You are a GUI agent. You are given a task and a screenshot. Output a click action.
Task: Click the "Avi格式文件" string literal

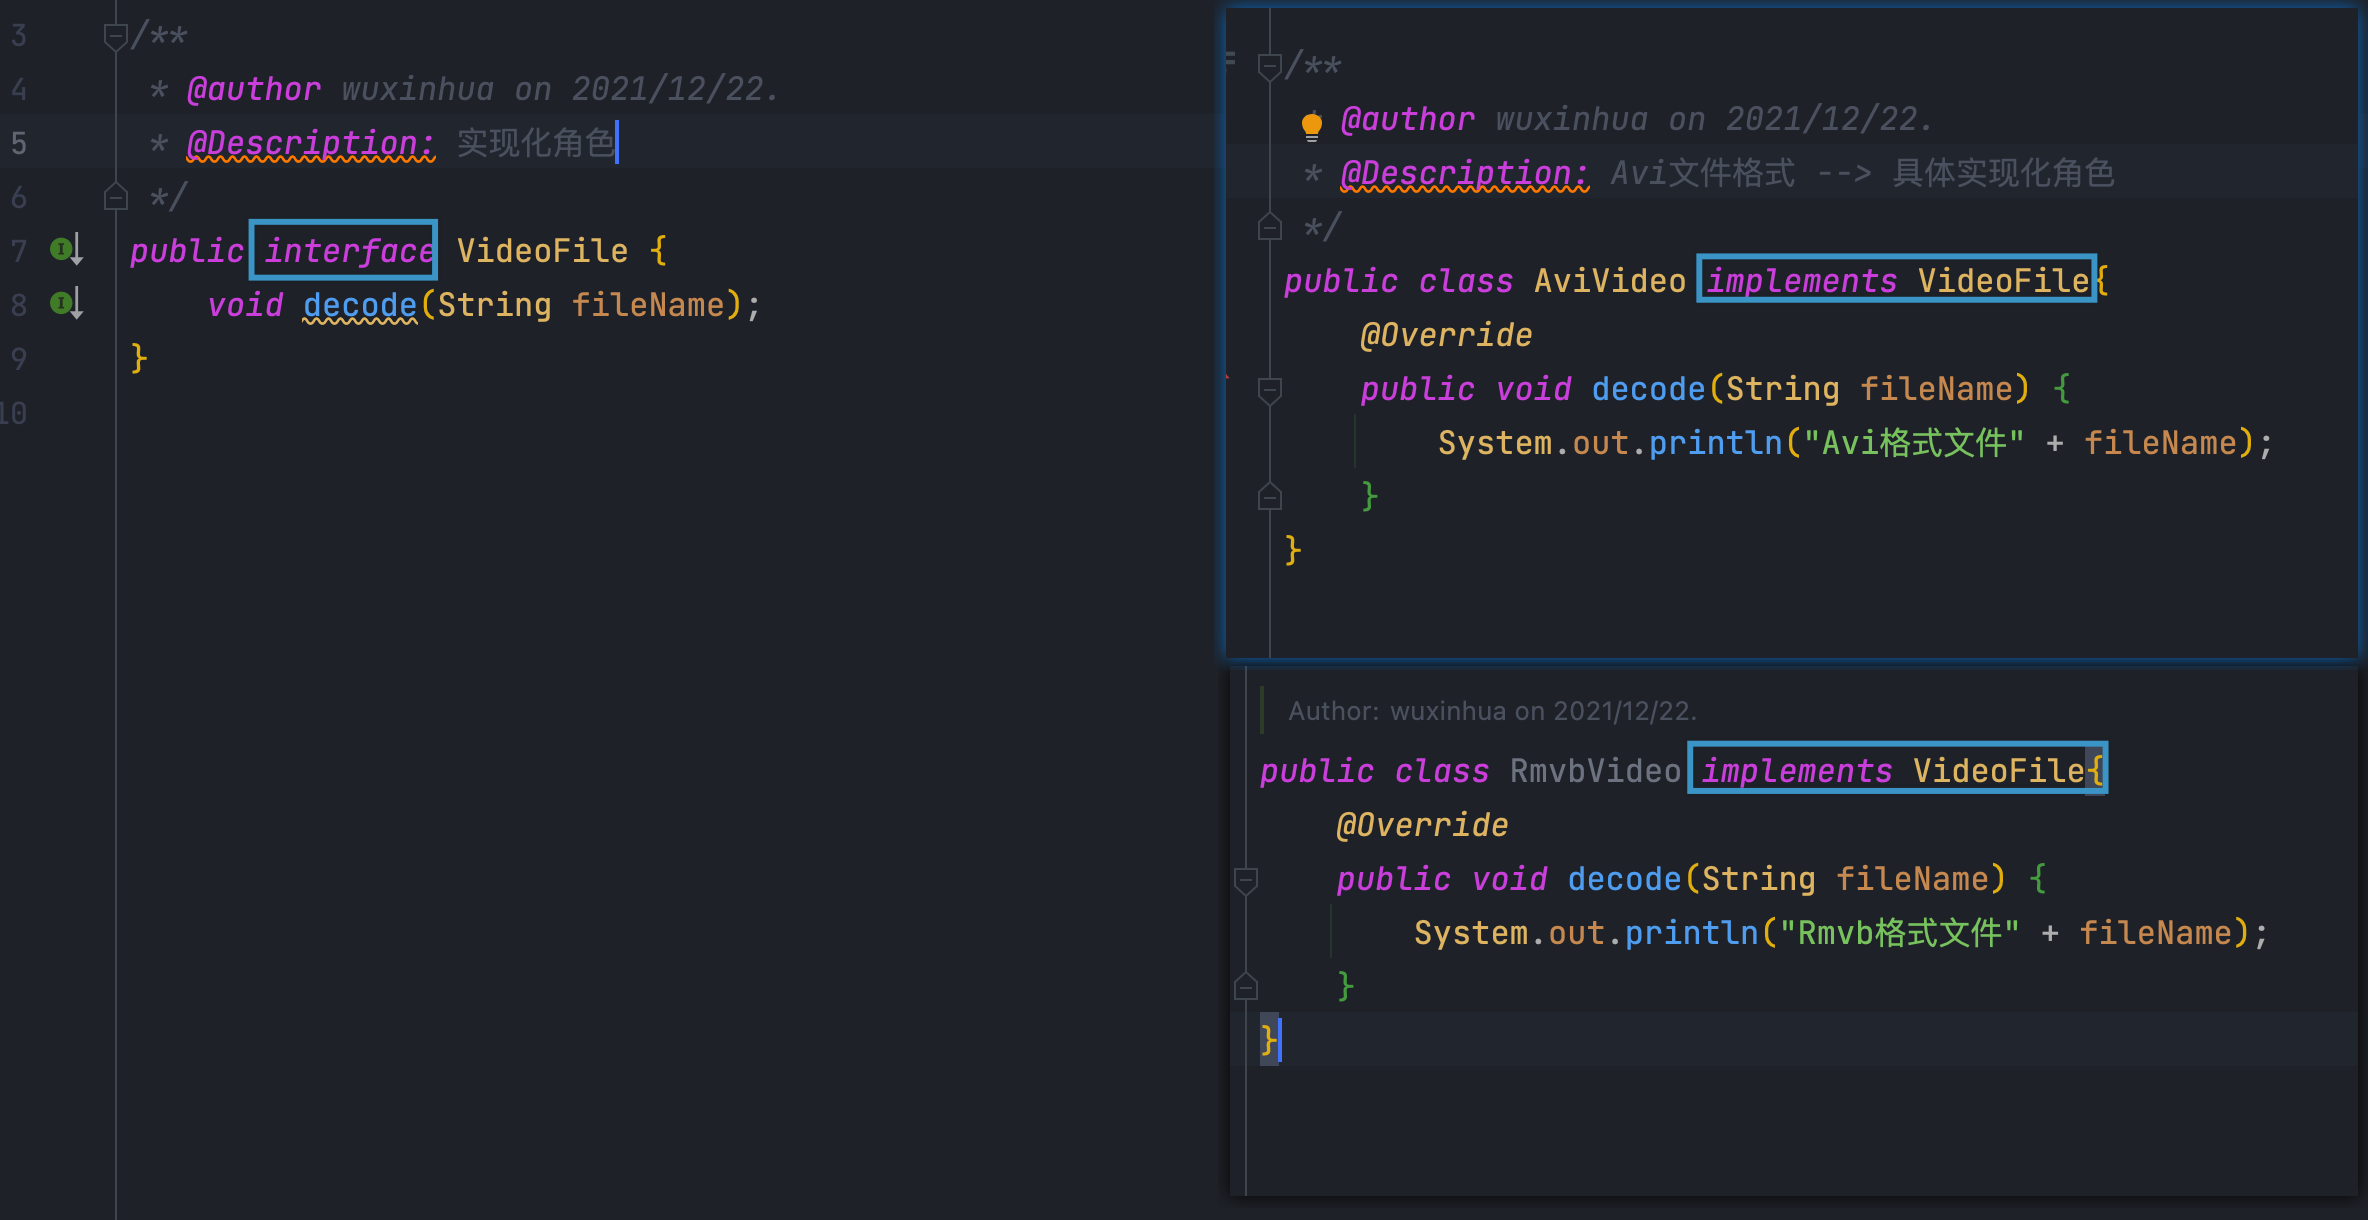(x=1913, y=443)
